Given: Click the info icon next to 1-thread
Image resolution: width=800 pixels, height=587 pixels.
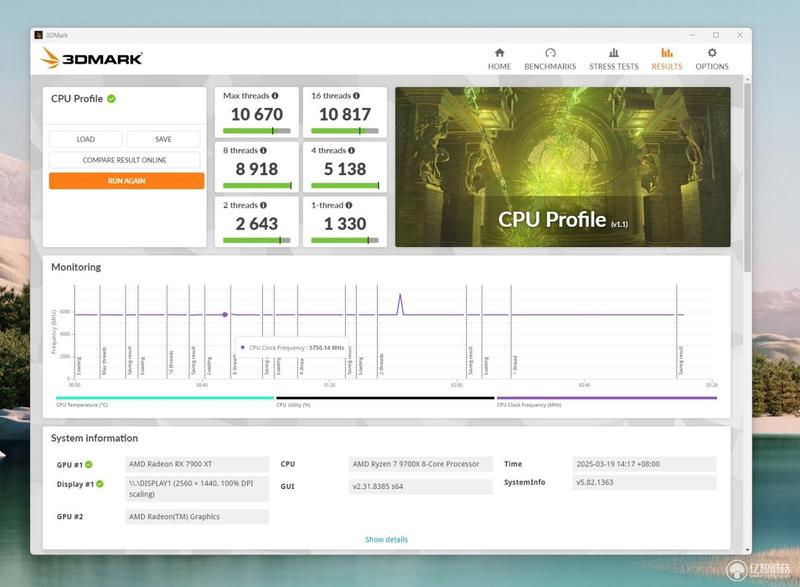Looking at the screenshot, I should coord(349,205).
